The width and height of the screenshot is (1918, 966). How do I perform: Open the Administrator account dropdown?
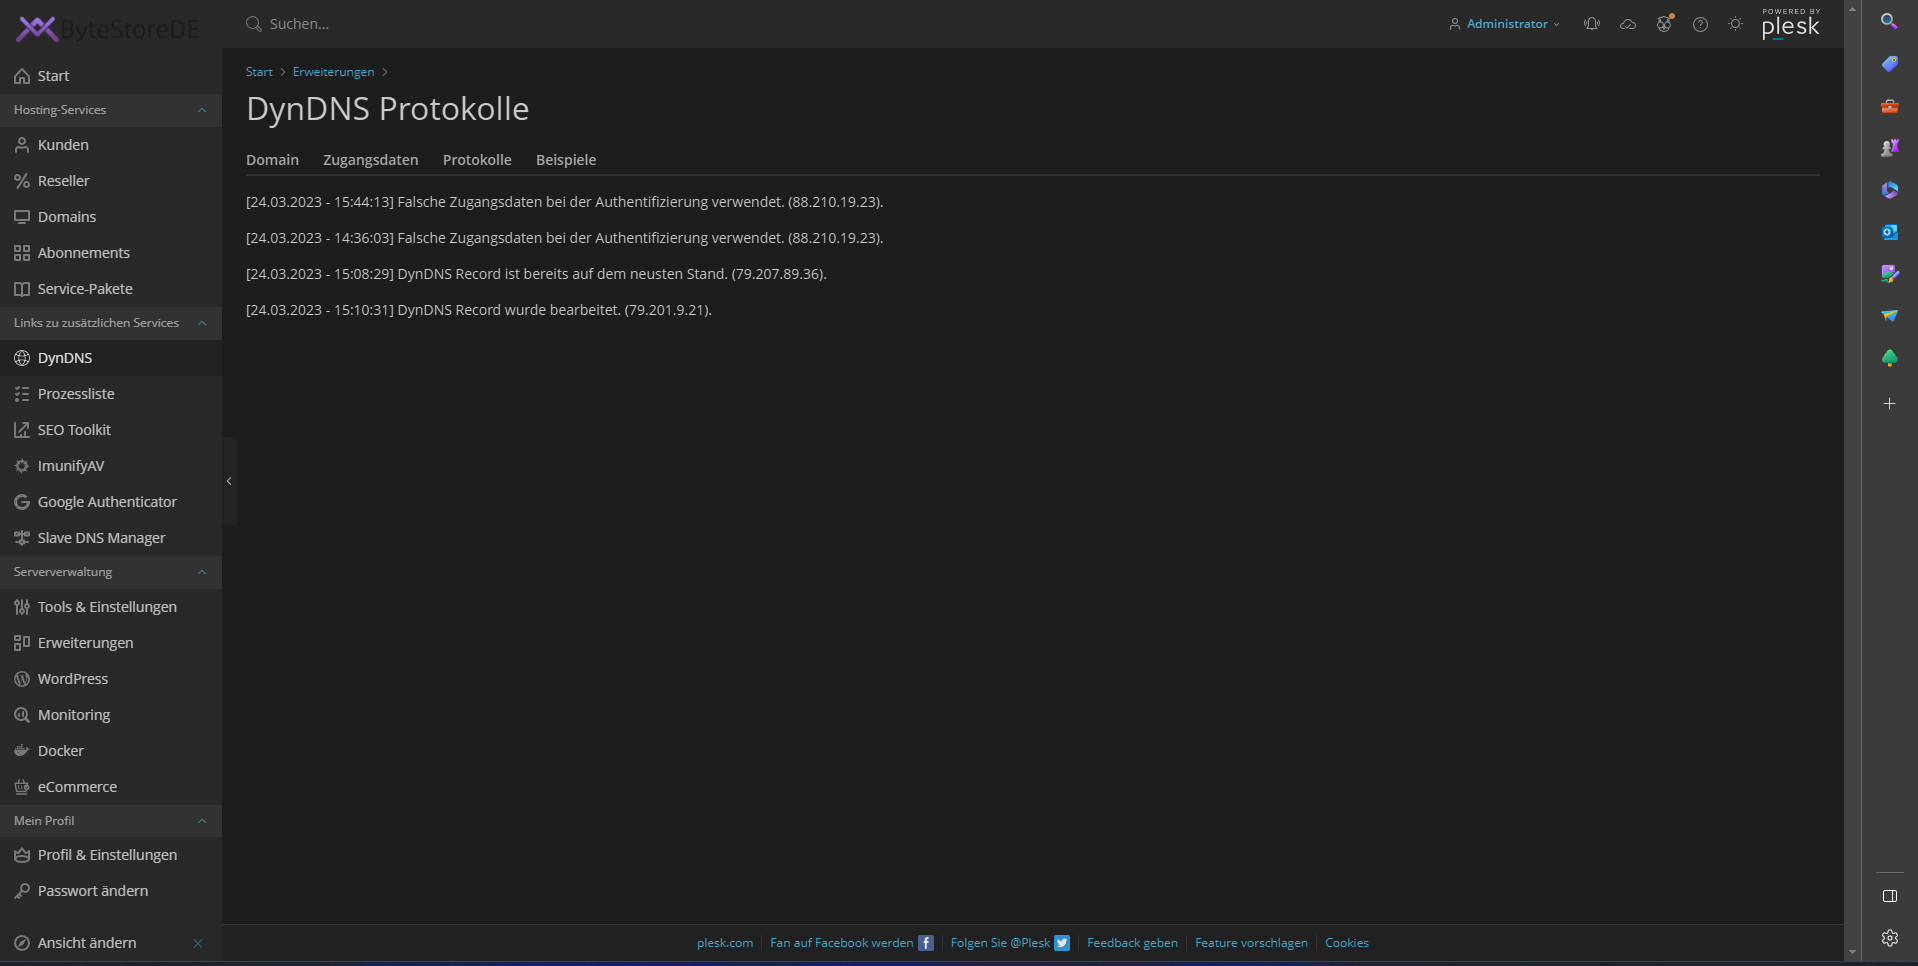pyautogui.click(x=1504, y=24)
